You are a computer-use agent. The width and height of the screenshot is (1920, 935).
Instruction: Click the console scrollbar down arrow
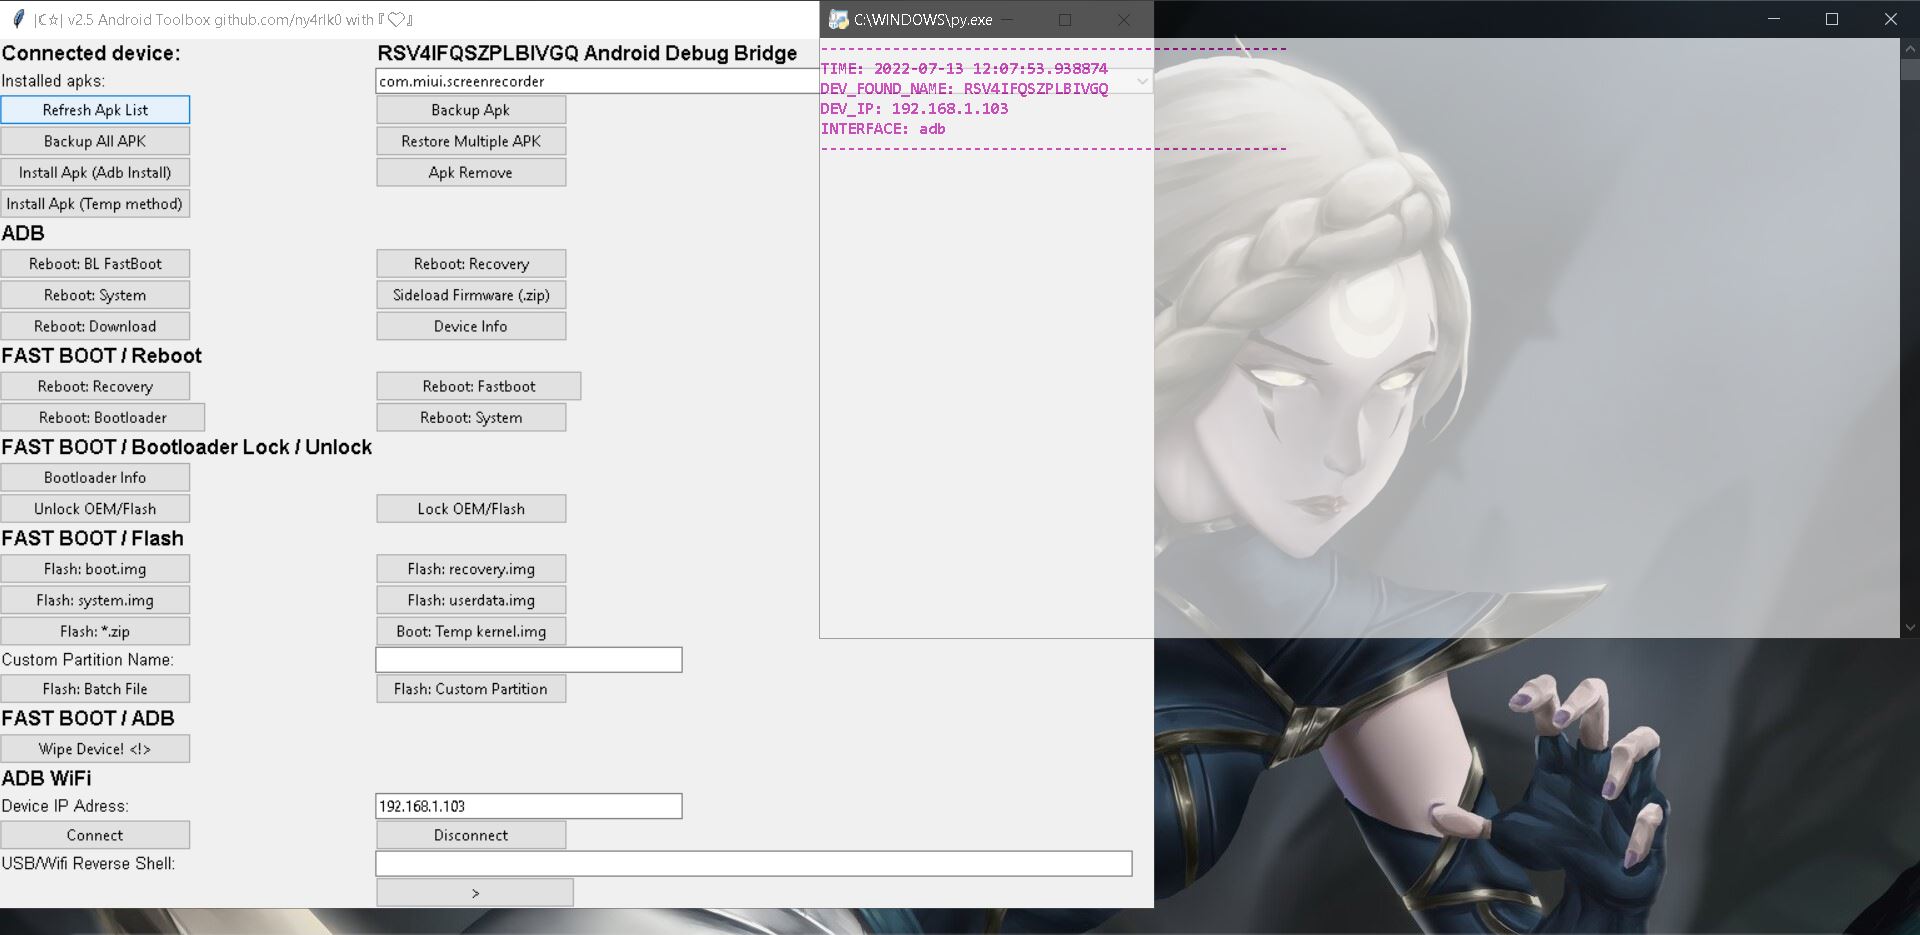[1910, 628]
